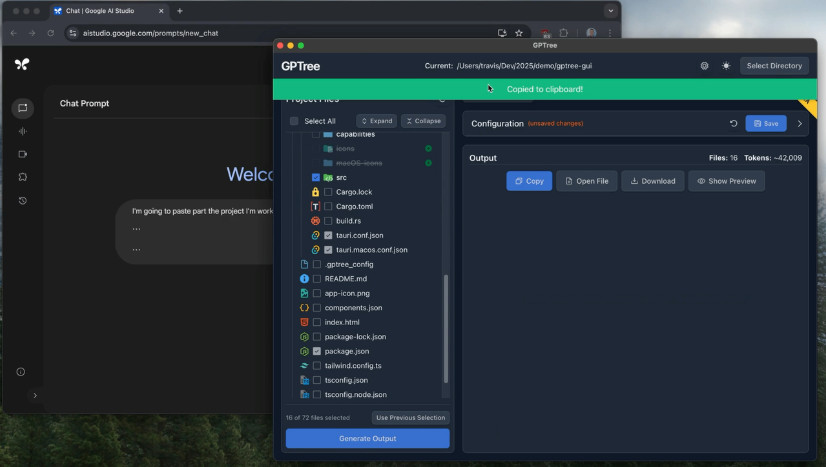Click Use Previous Selection button
Image resolution: width=826 pixels, height=467 pixels.
coord(410,418)
